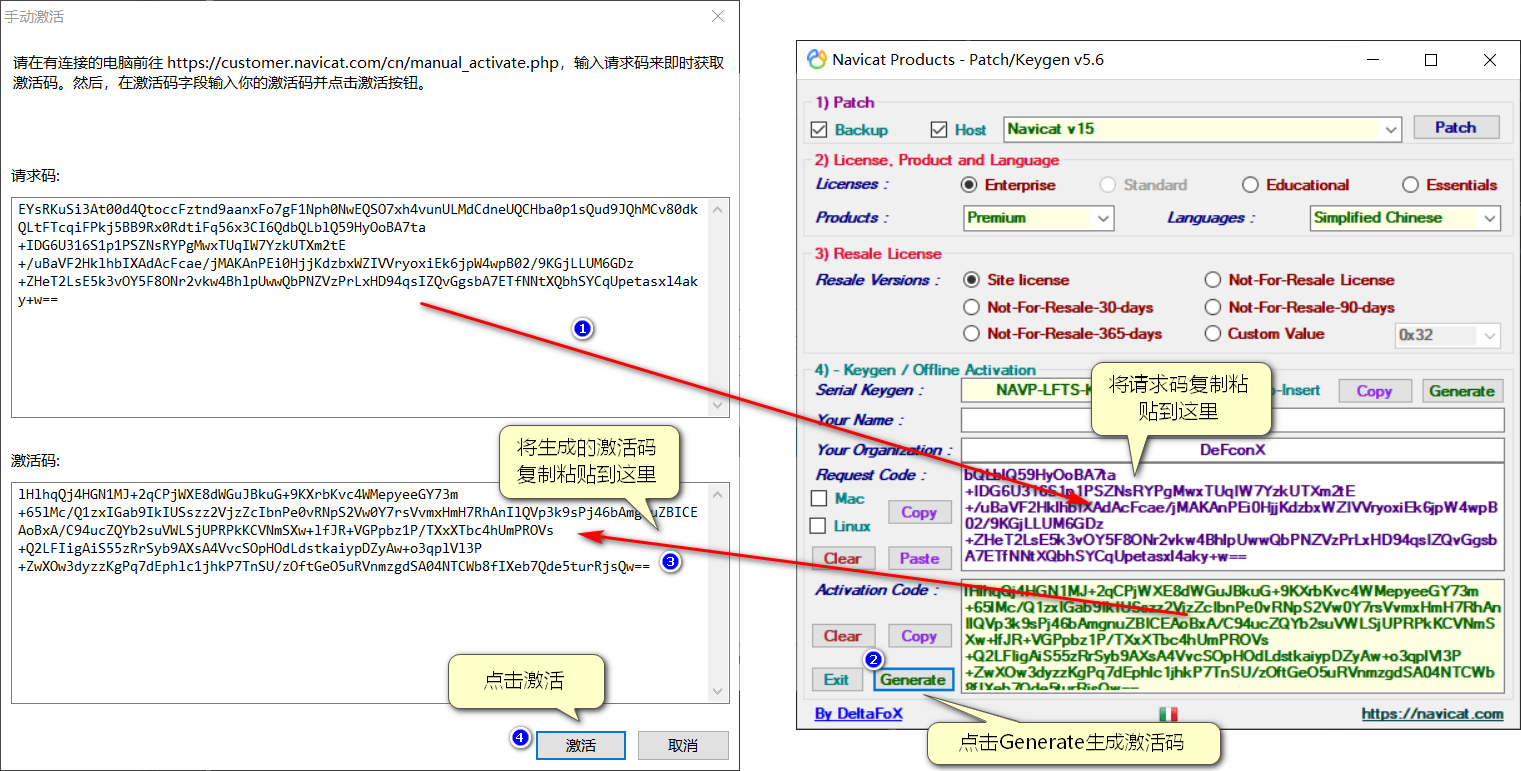Choose the Not-For-Resale-90-days option

click(1212, 307)
